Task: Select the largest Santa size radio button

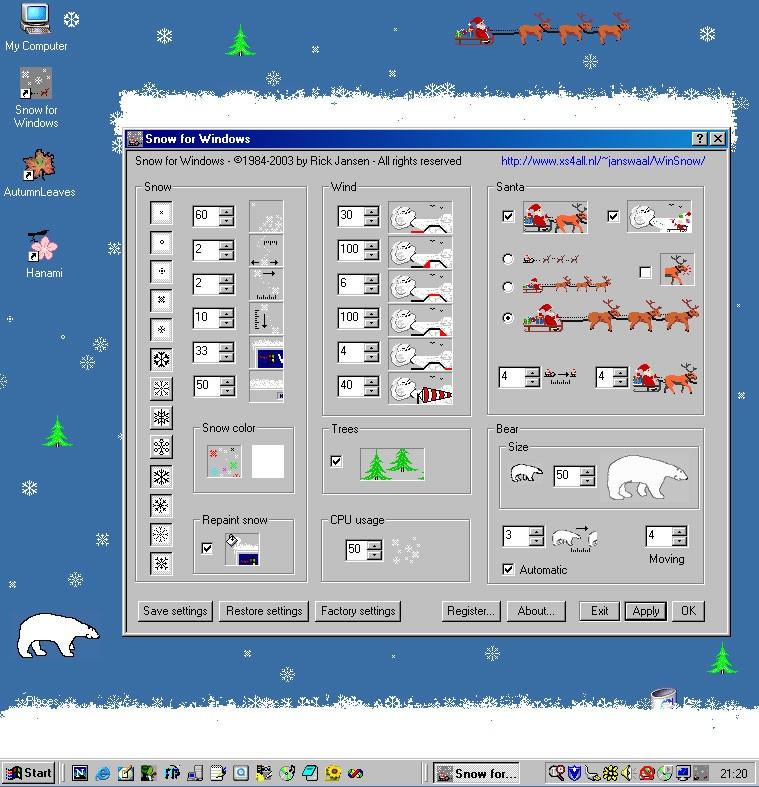Action: [x=508, y=318]
